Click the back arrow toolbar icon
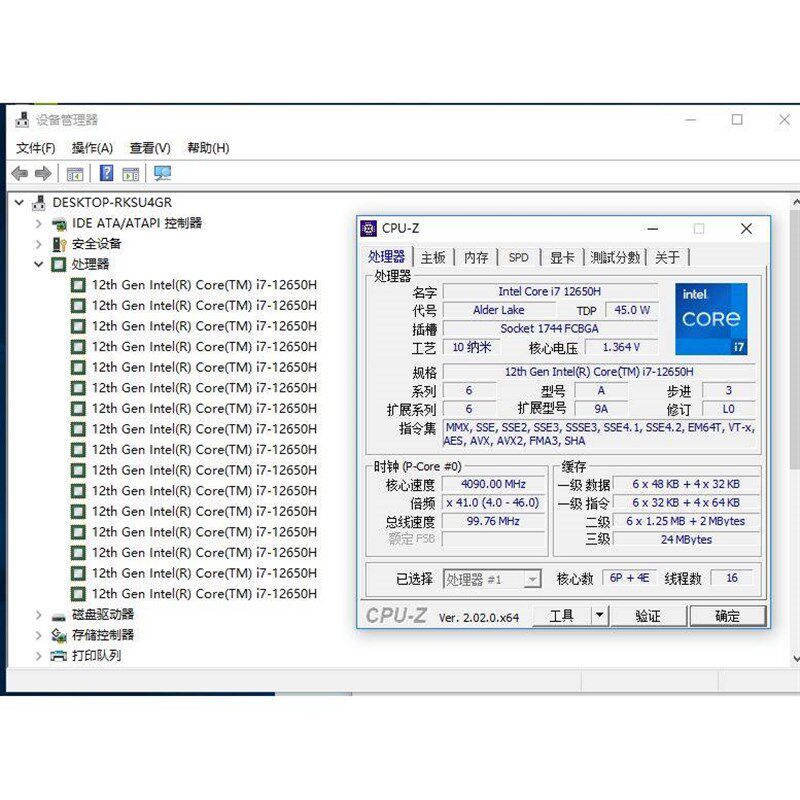 (x=20, y=174)
